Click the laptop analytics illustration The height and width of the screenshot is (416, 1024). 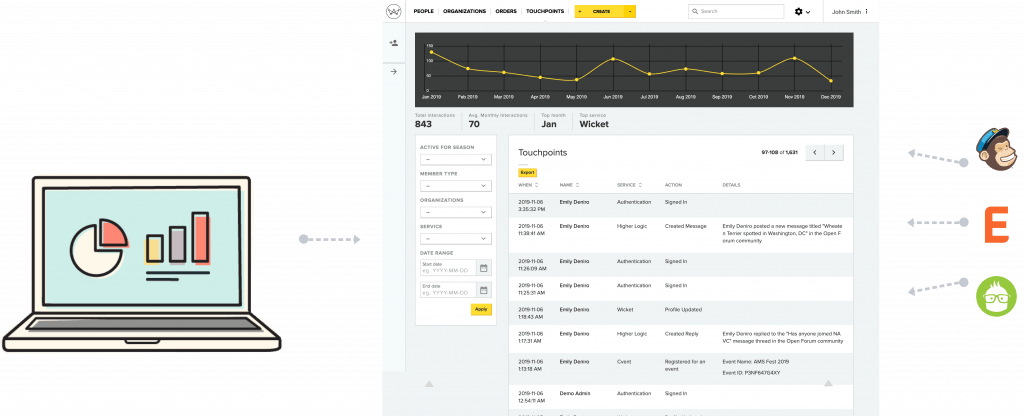click(142, 263)
